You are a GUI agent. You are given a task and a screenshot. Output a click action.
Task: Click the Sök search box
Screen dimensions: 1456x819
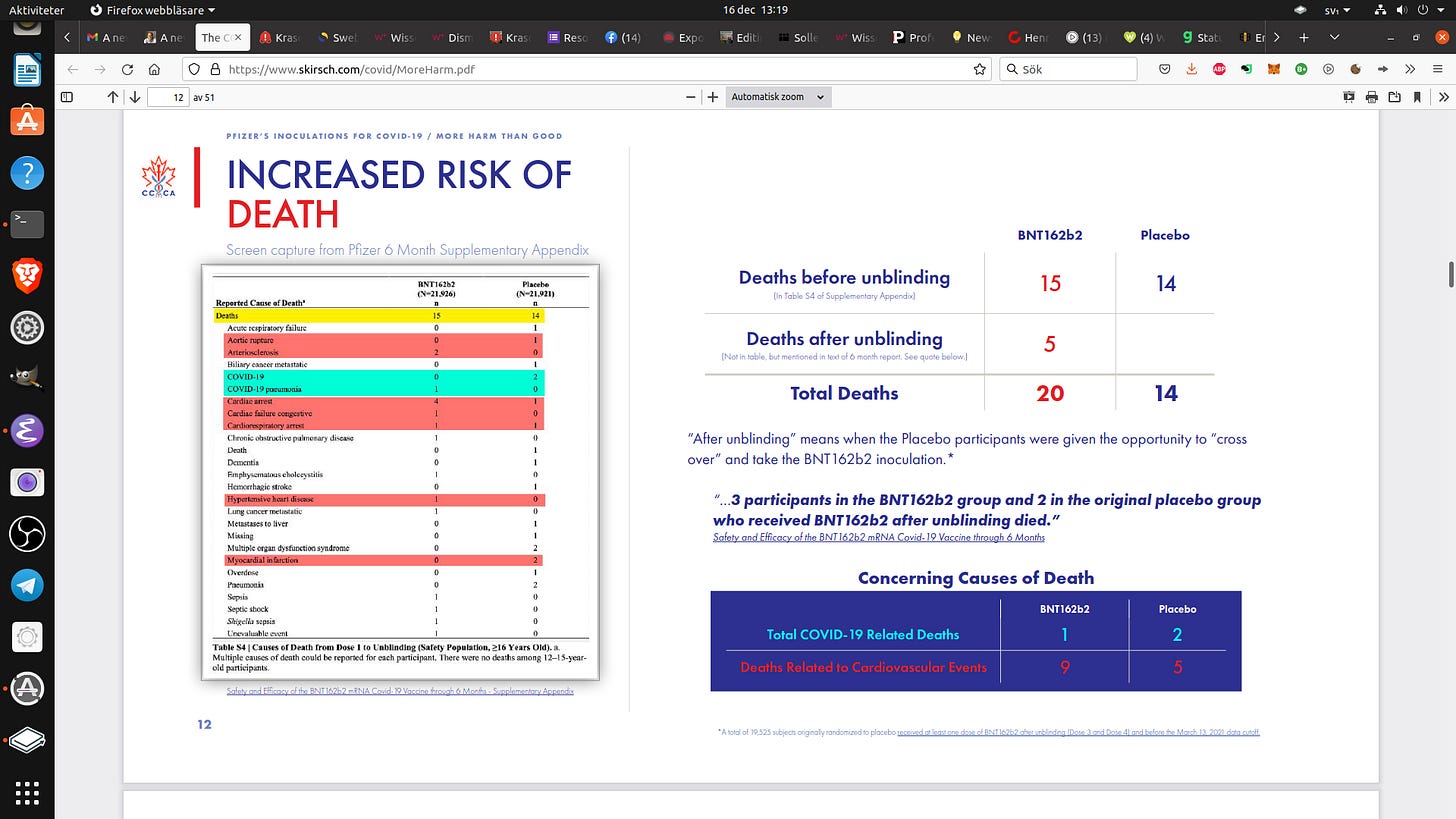pyautogui.click(x=1068, y=69)
